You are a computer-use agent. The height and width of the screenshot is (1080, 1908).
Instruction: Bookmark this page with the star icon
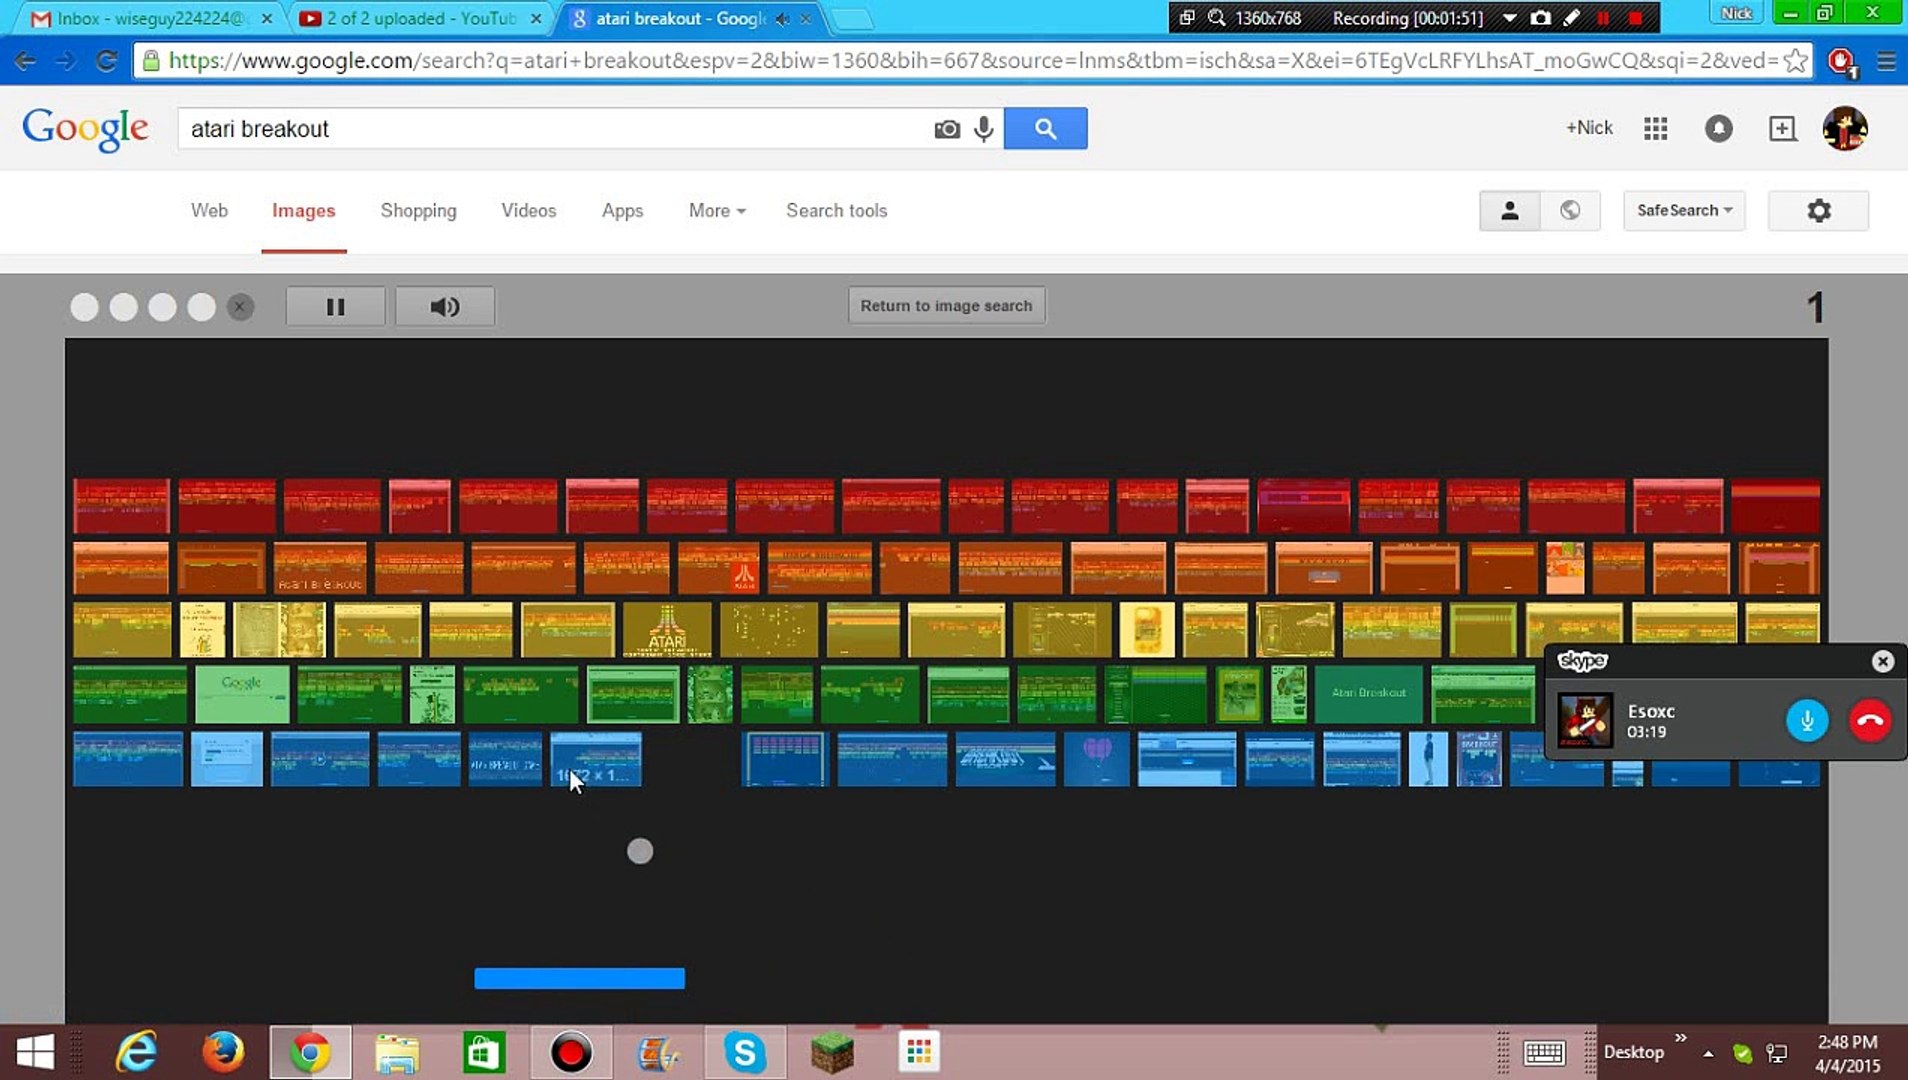(x=1796, y=61)
